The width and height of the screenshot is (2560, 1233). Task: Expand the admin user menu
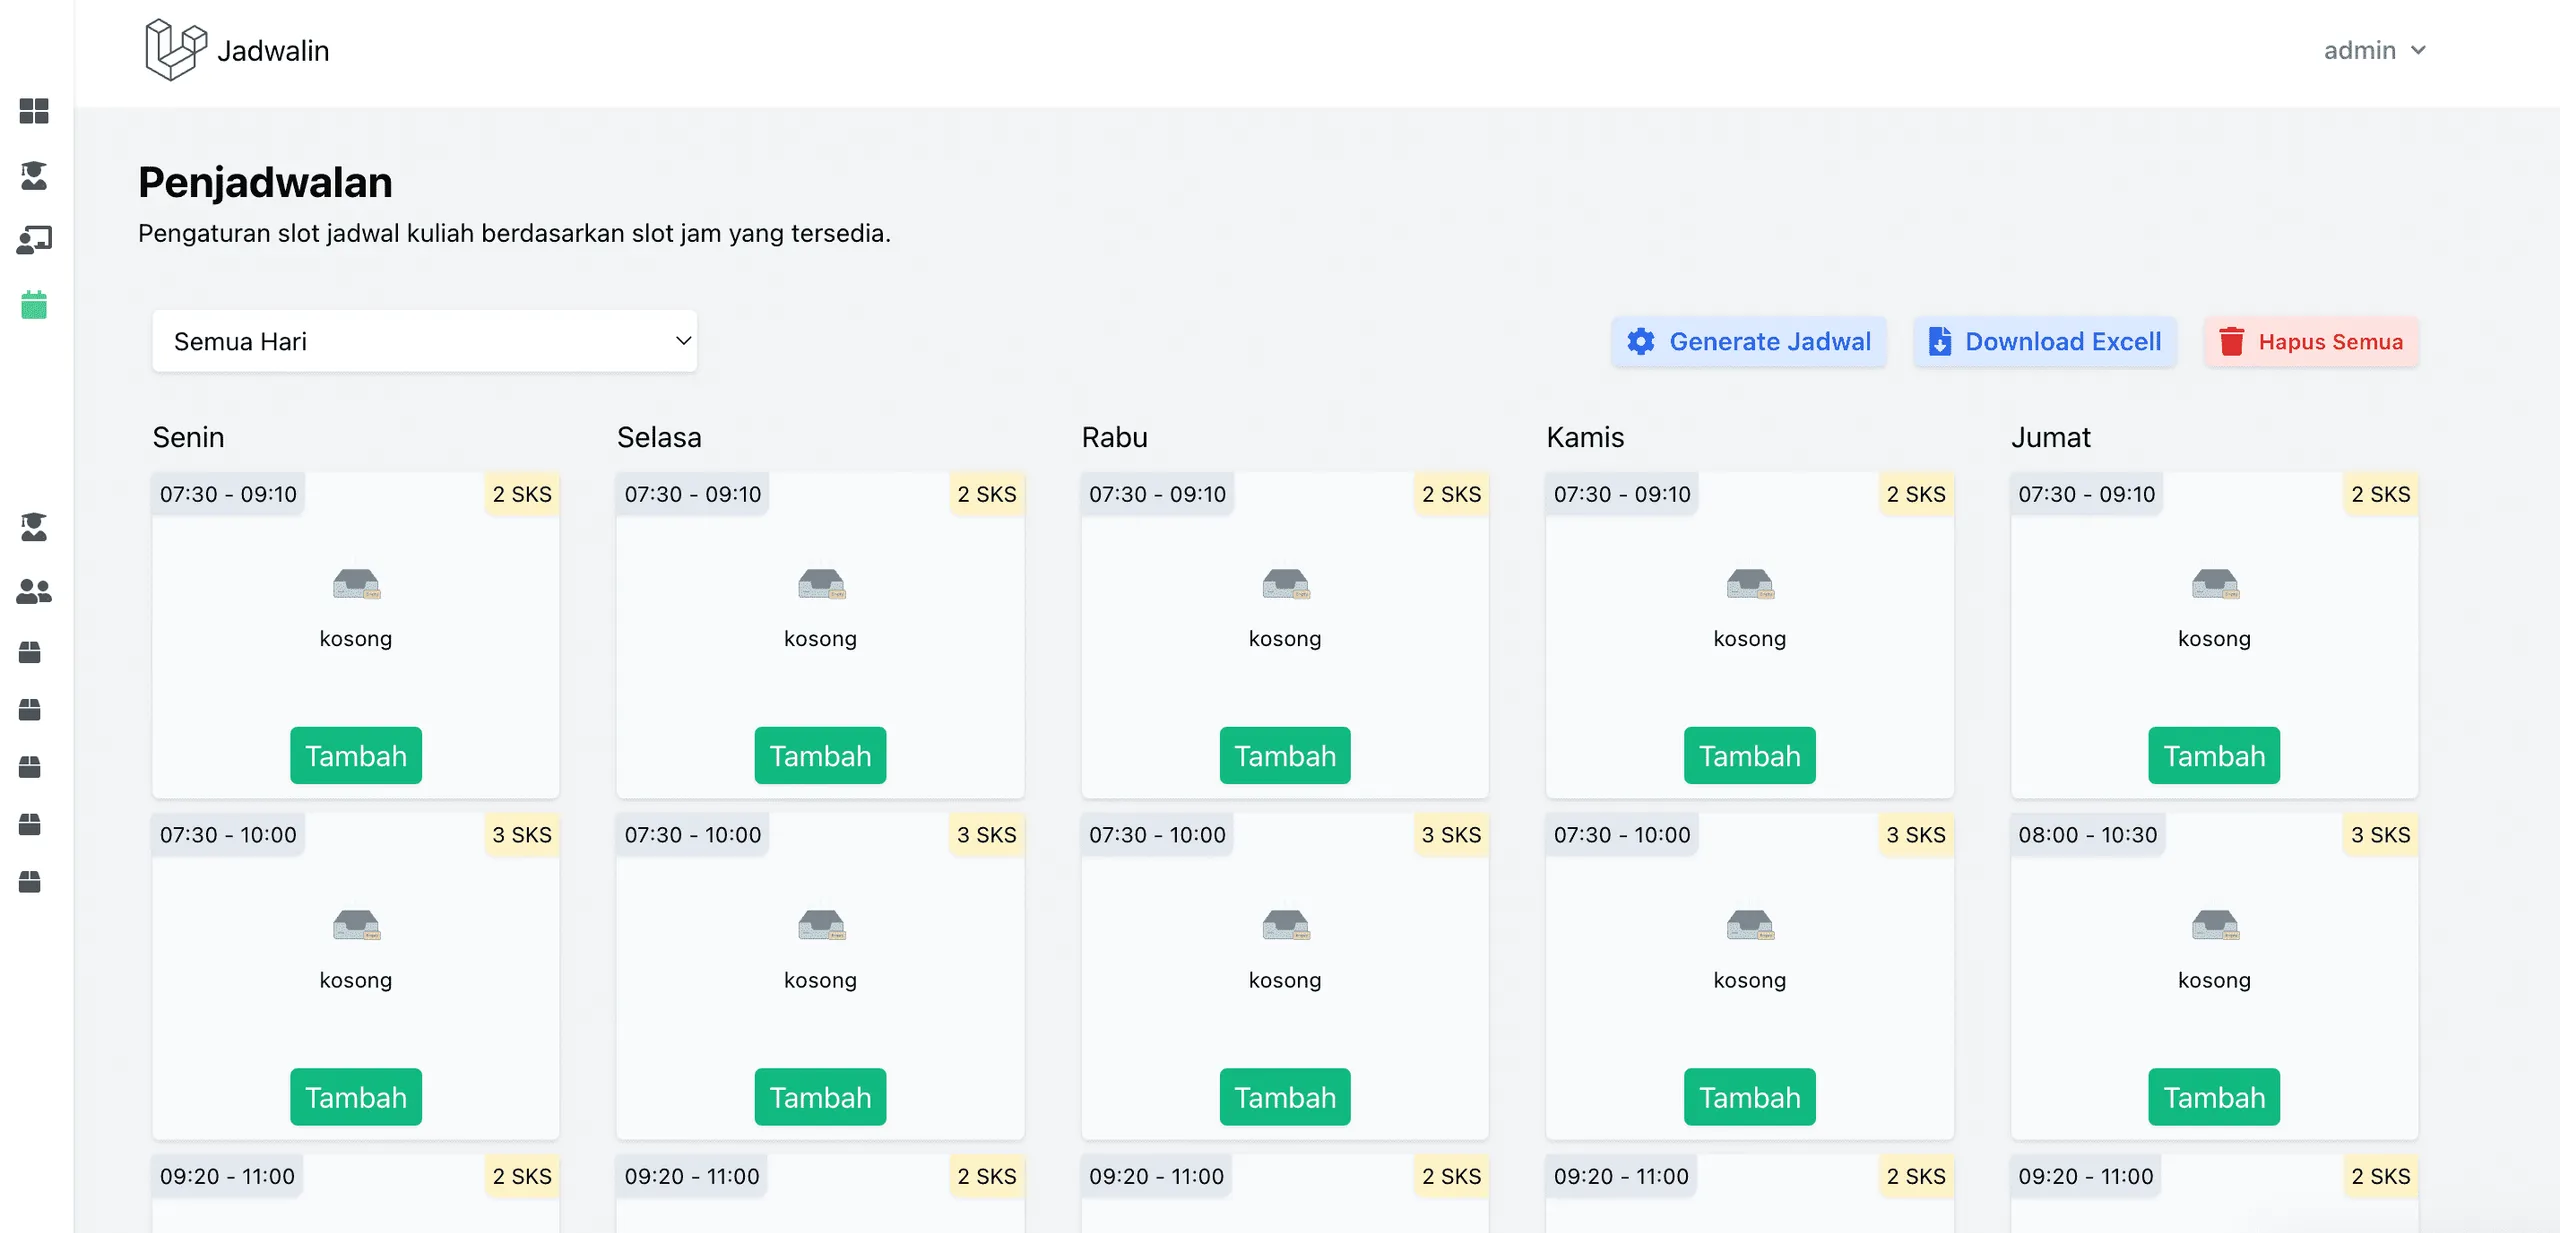point(2375,50)
